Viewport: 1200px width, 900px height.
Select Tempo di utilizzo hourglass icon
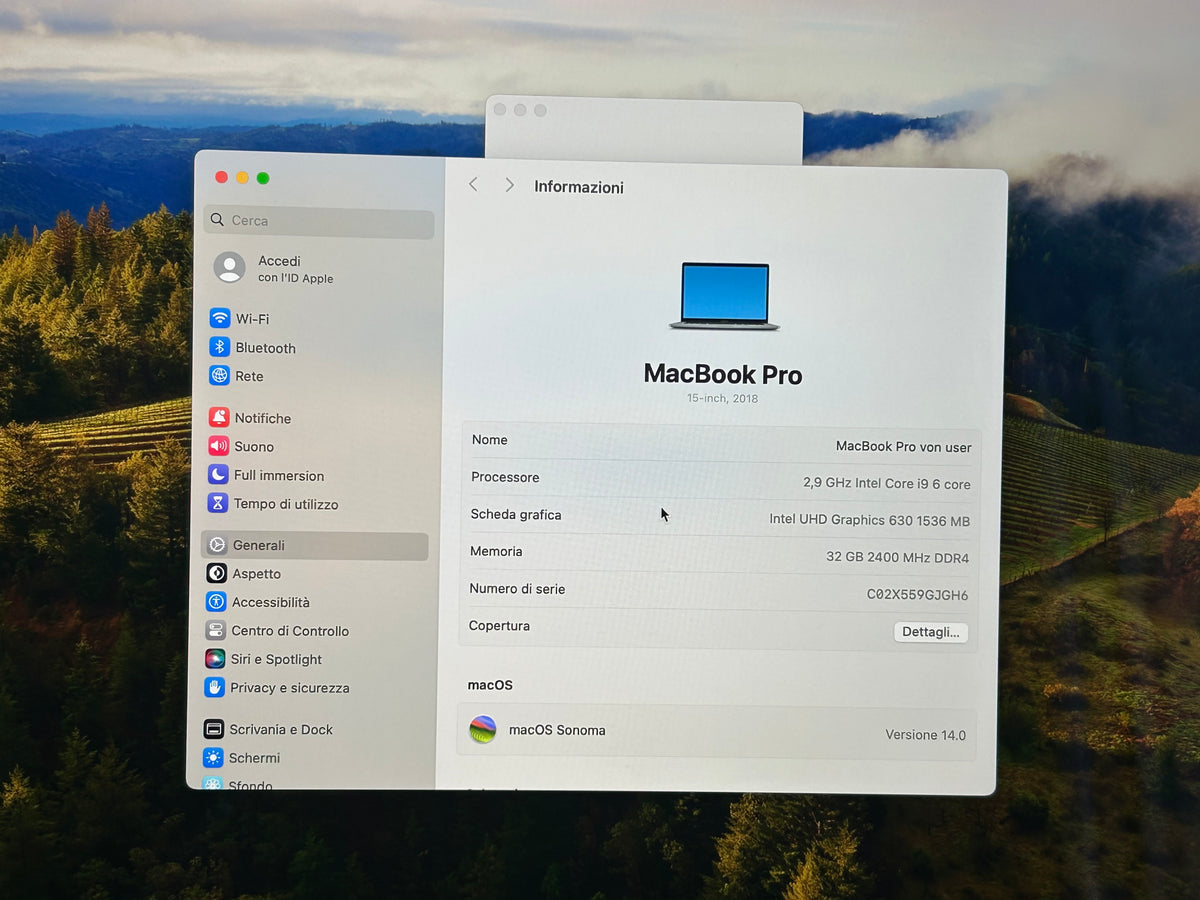tap(218, 503)
